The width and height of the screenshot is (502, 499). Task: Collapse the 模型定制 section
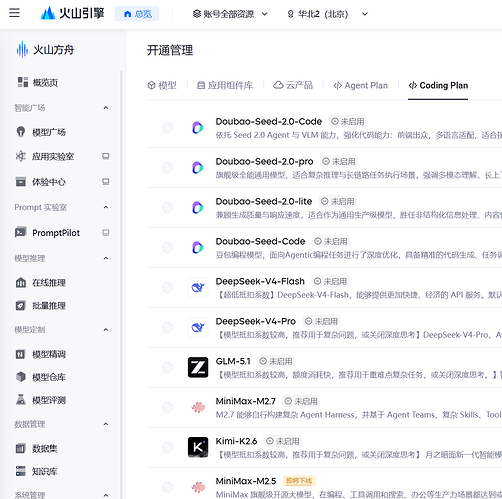pyautogui.click(x=106, y=330)
